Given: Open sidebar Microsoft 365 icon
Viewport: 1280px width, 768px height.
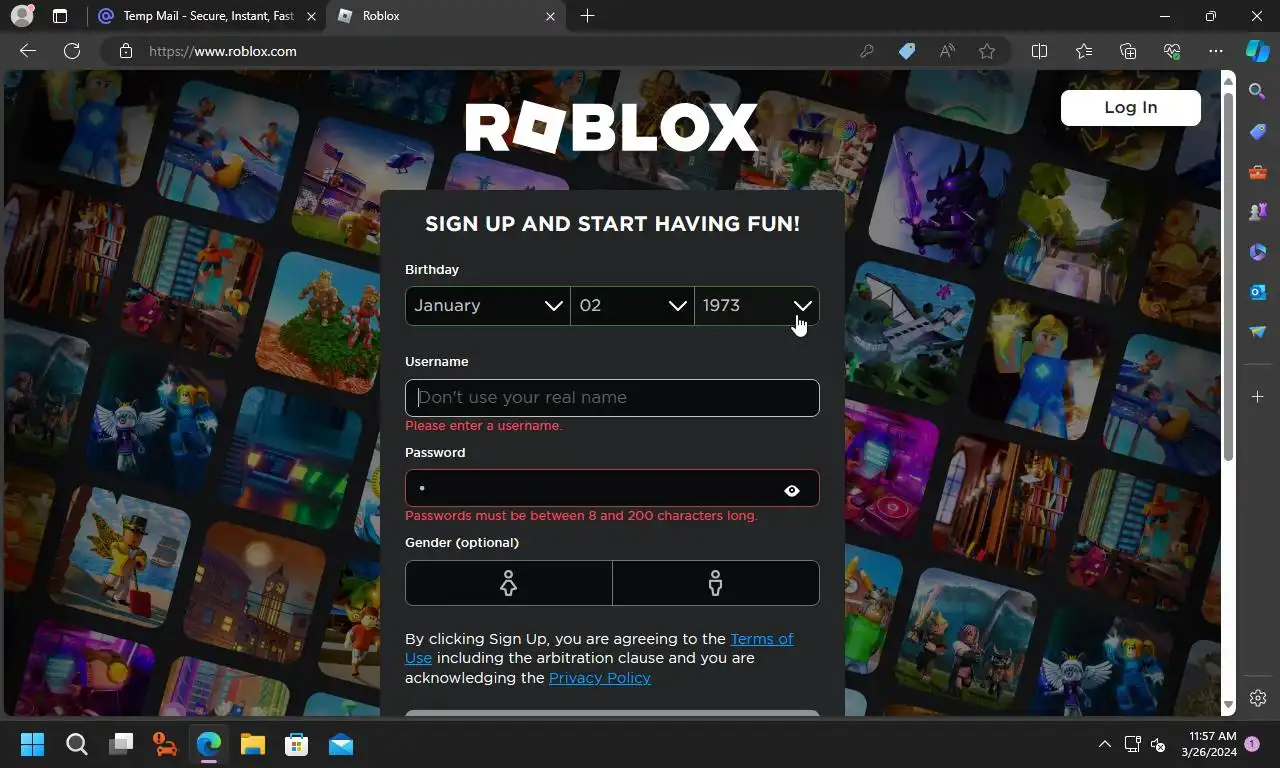Looking at the screenshot, I should pos(1258,252).
